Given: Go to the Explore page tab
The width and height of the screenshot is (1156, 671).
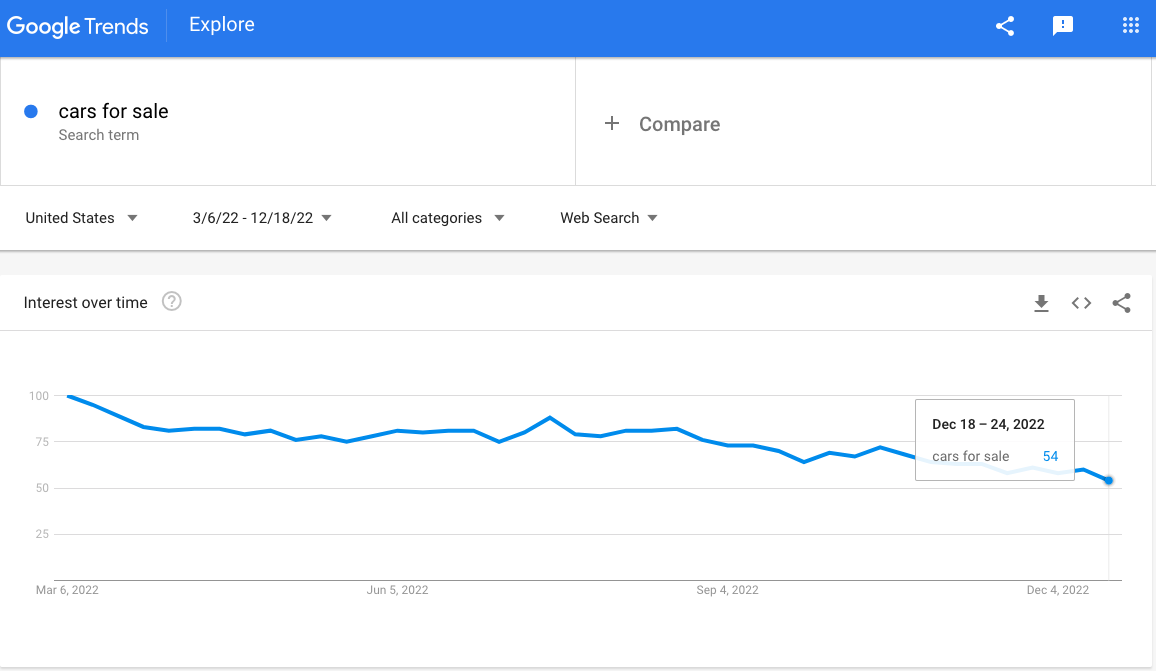Looking at the screenshot, I should pyautogui.click(x=222, y=25).
